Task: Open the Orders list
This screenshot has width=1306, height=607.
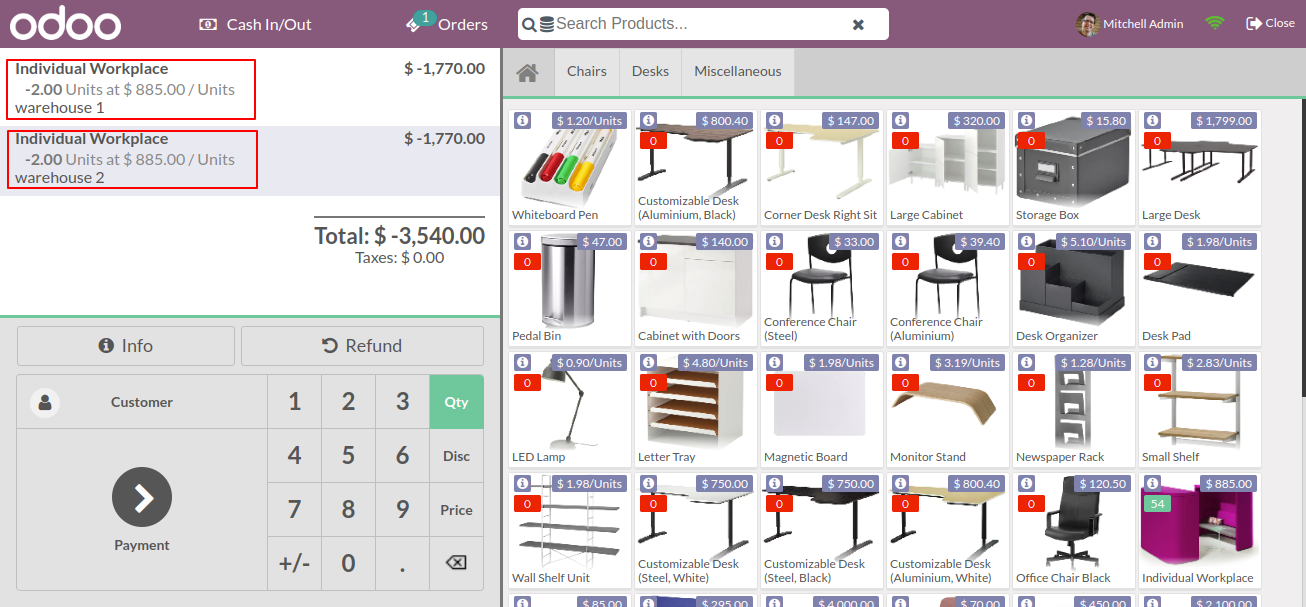Action: point(447,23)
